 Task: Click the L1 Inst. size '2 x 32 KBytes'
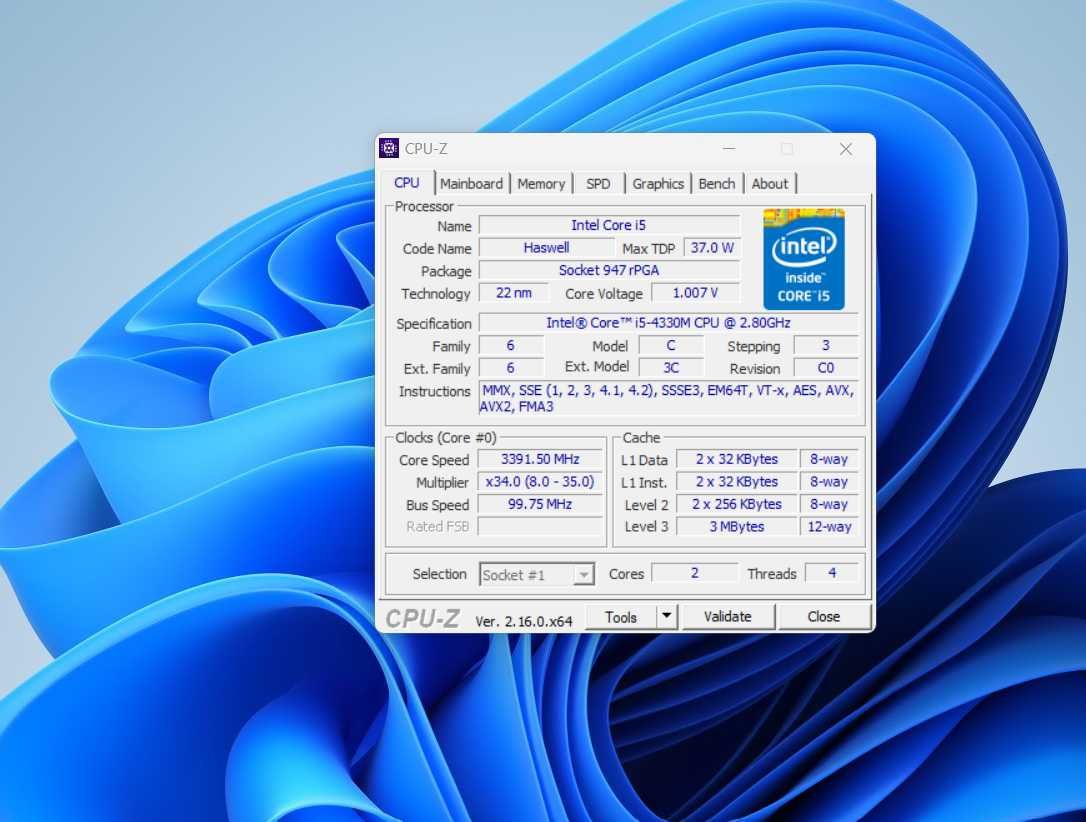click(737, 482)
